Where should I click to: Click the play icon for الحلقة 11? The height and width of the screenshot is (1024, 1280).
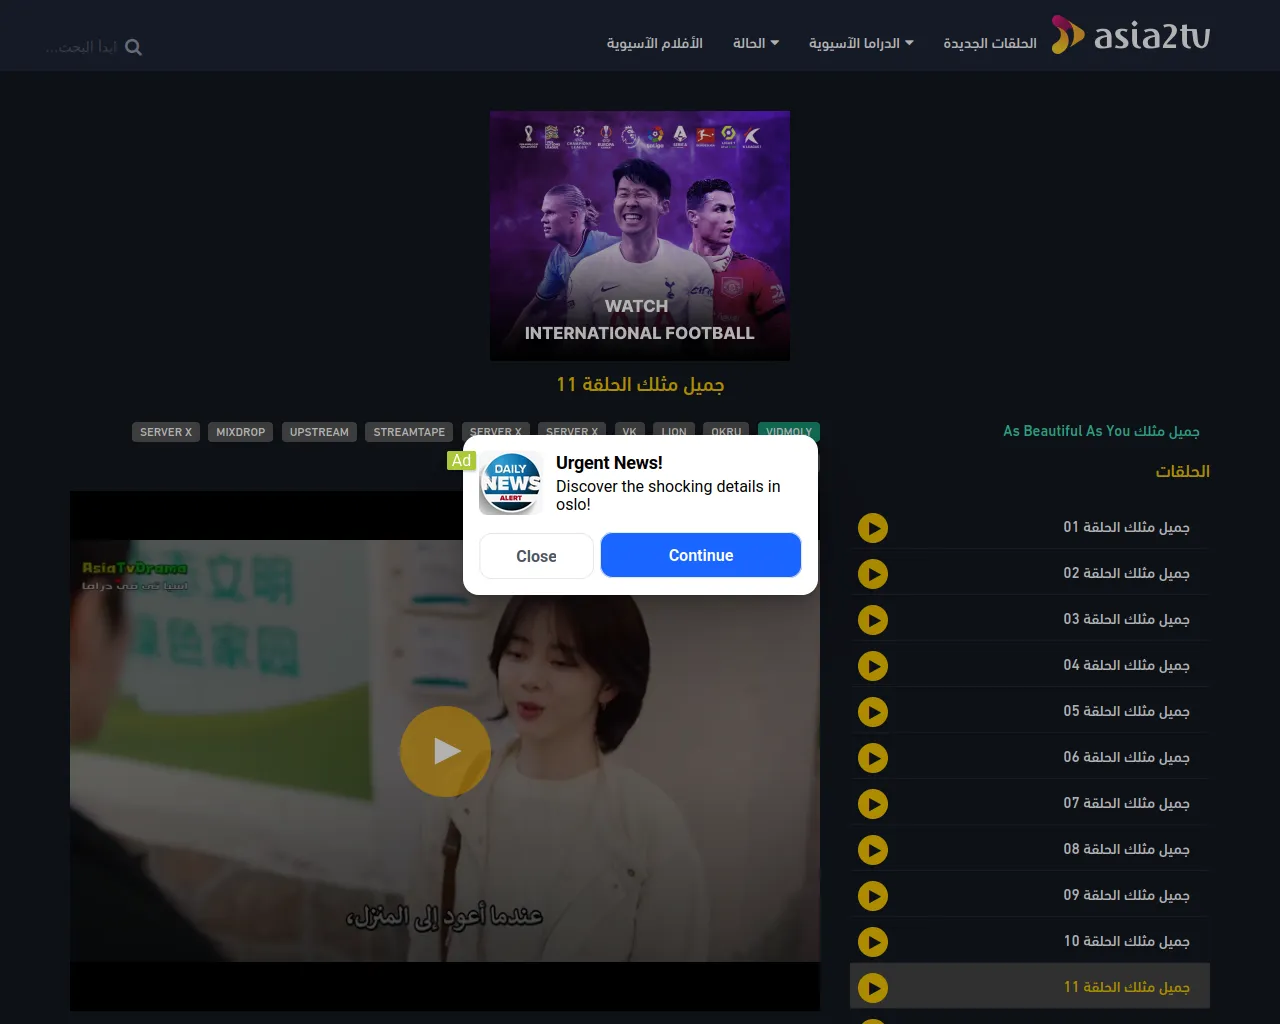873,988
